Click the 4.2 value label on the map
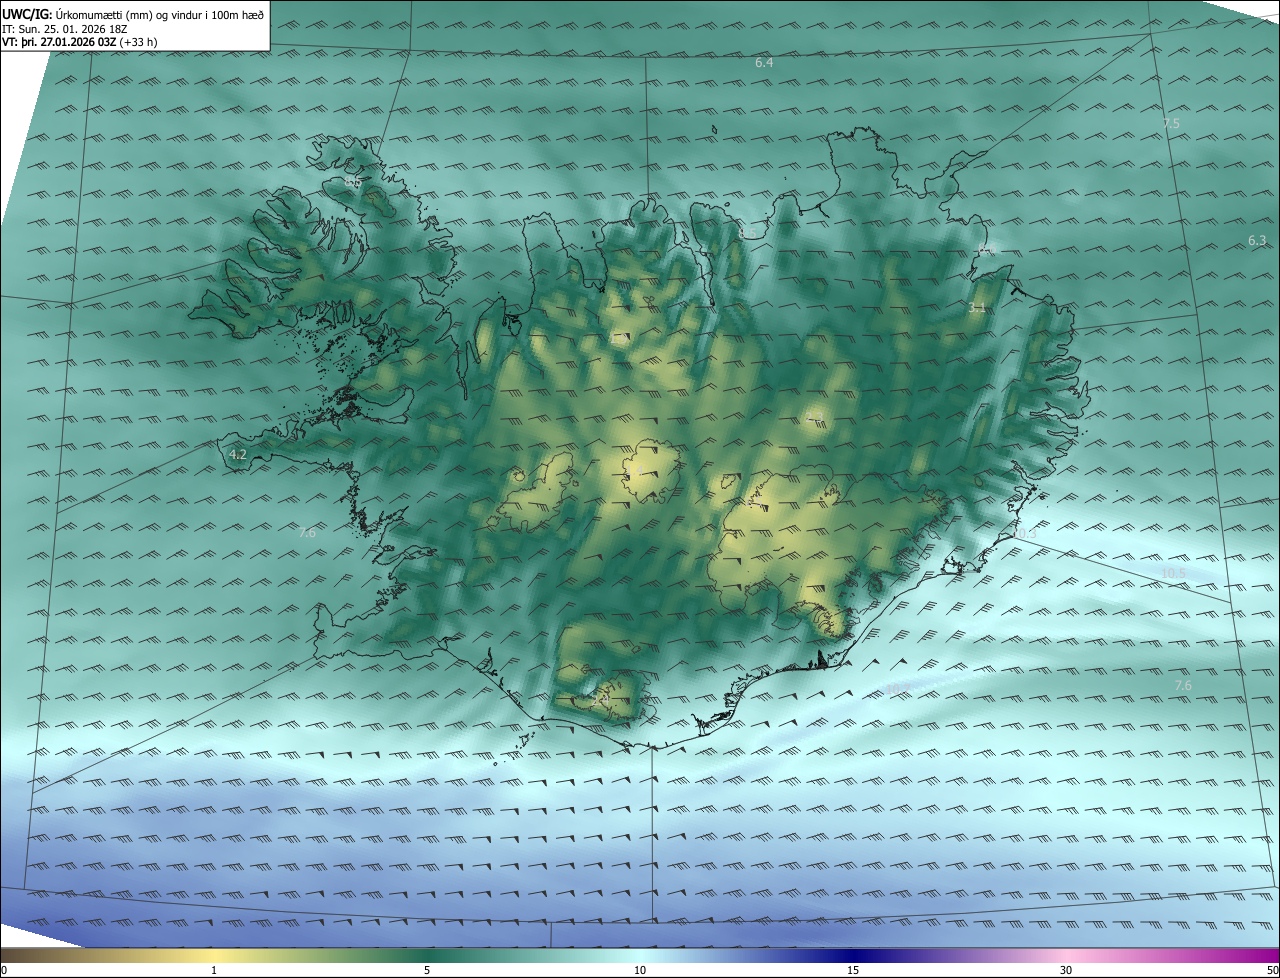This screenshot has width=1280, height=978. (x=238, y=455)
